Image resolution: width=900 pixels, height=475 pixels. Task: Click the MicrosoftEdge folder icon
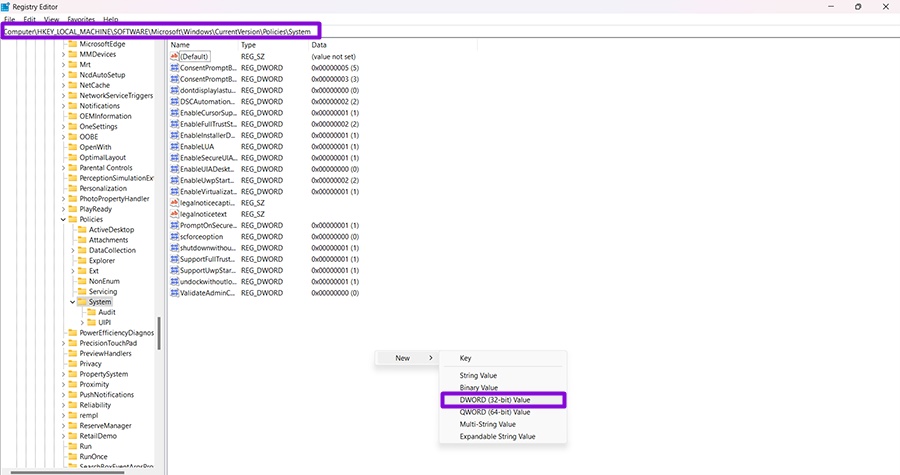(x=73, y=44)
